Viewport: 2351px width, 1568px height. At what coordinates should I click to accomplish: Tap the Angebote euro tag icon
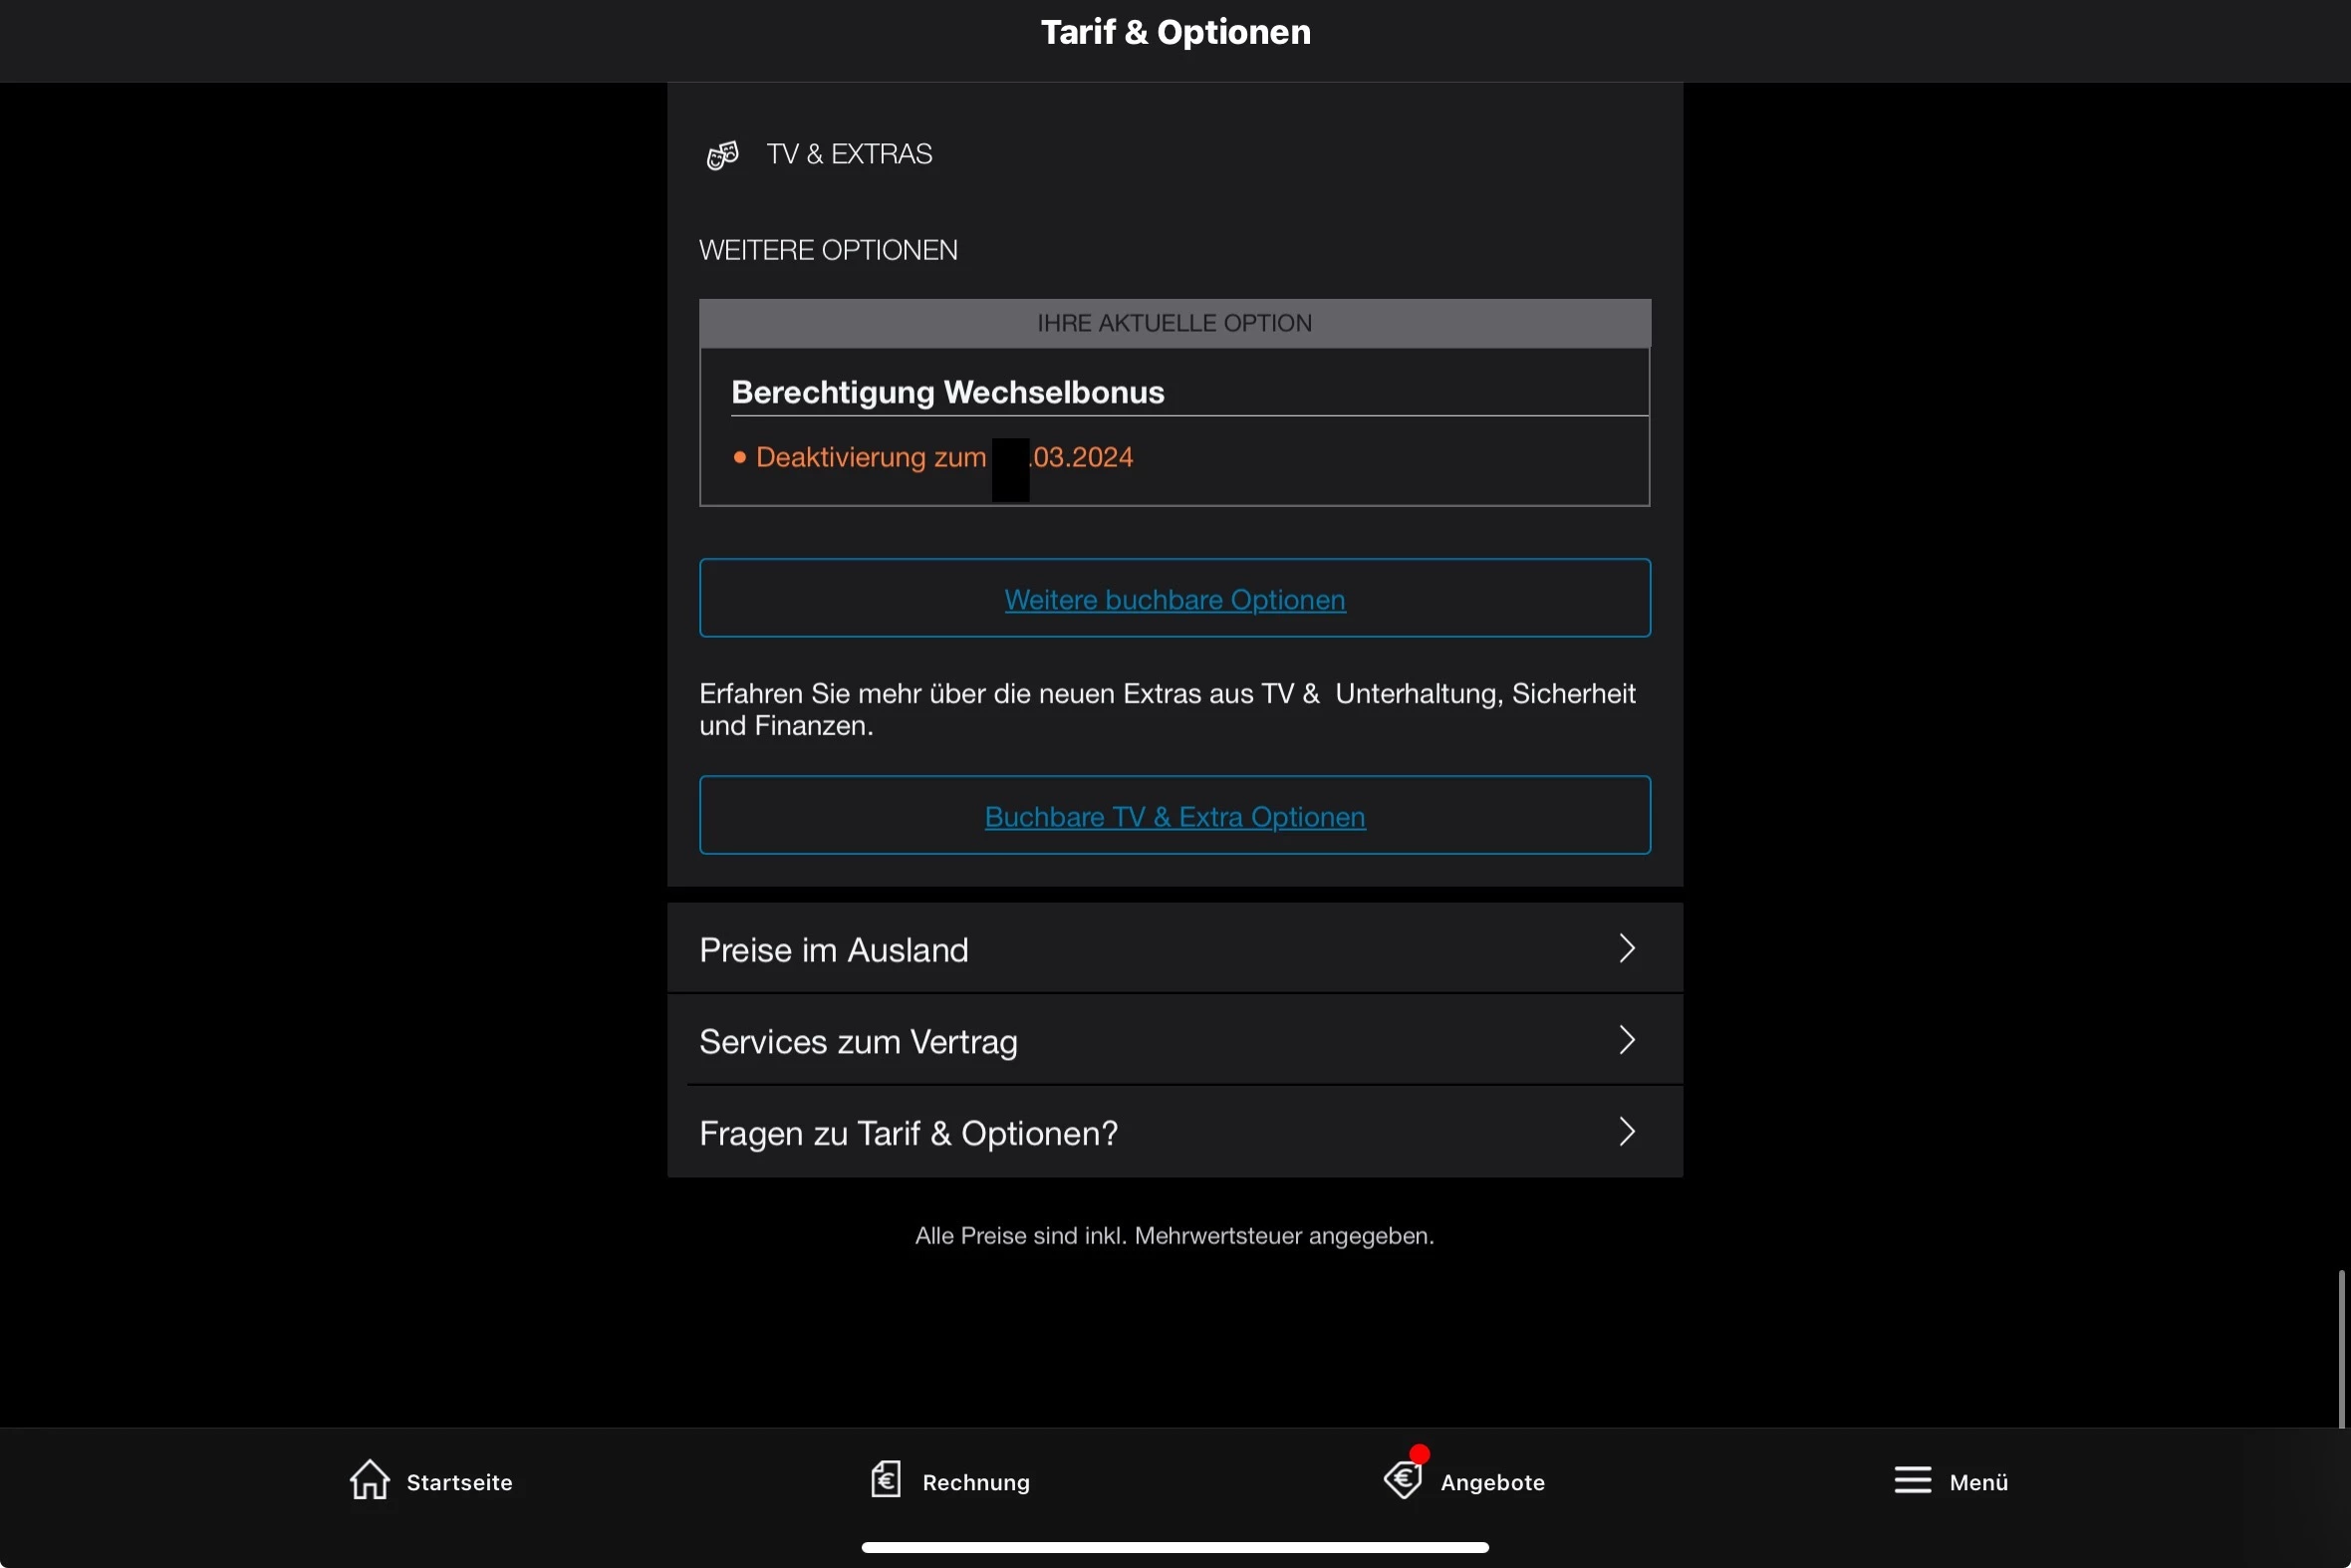pos(1402,1480)
